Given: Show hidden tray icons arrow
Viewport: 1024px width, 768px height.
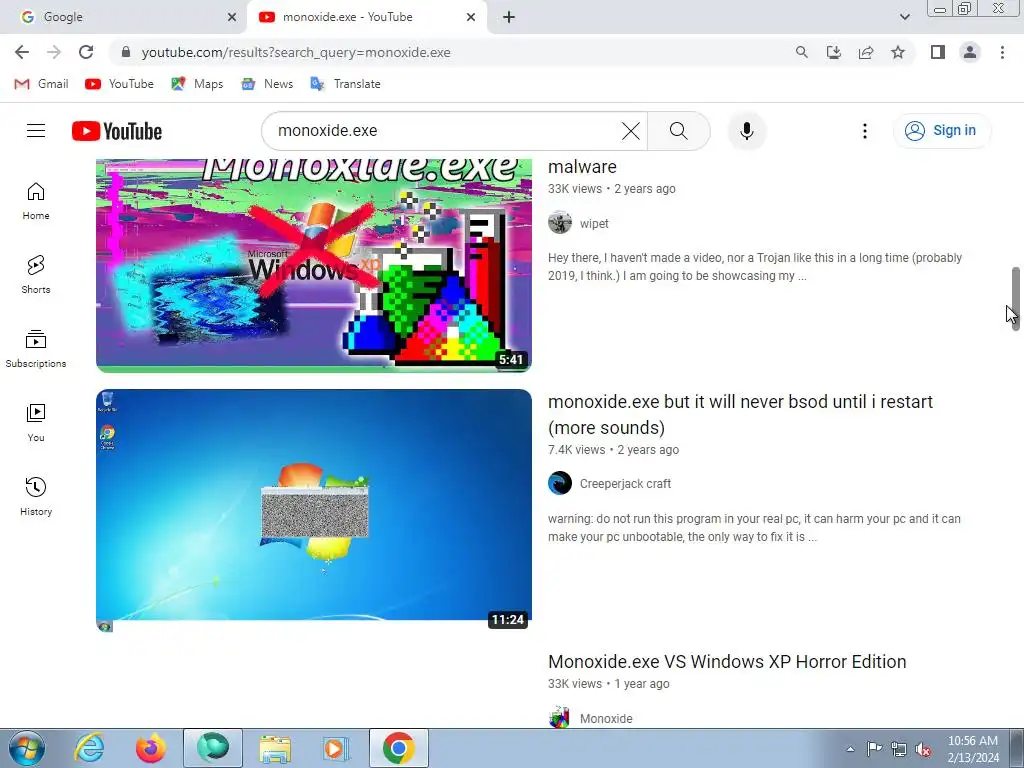Looking at the screenshot, I should [850, 749].
